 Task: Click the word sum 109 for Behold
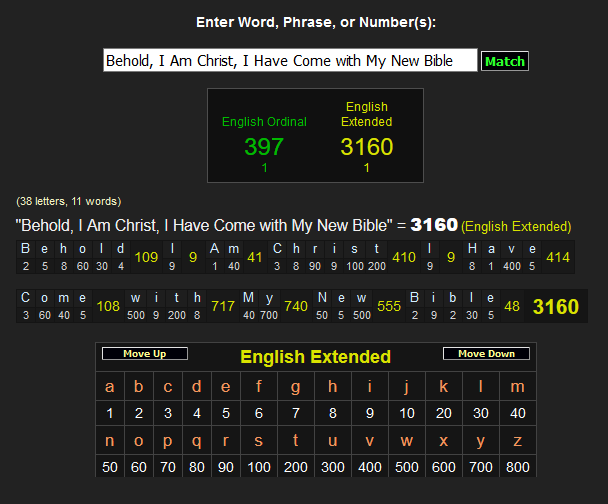146,257
